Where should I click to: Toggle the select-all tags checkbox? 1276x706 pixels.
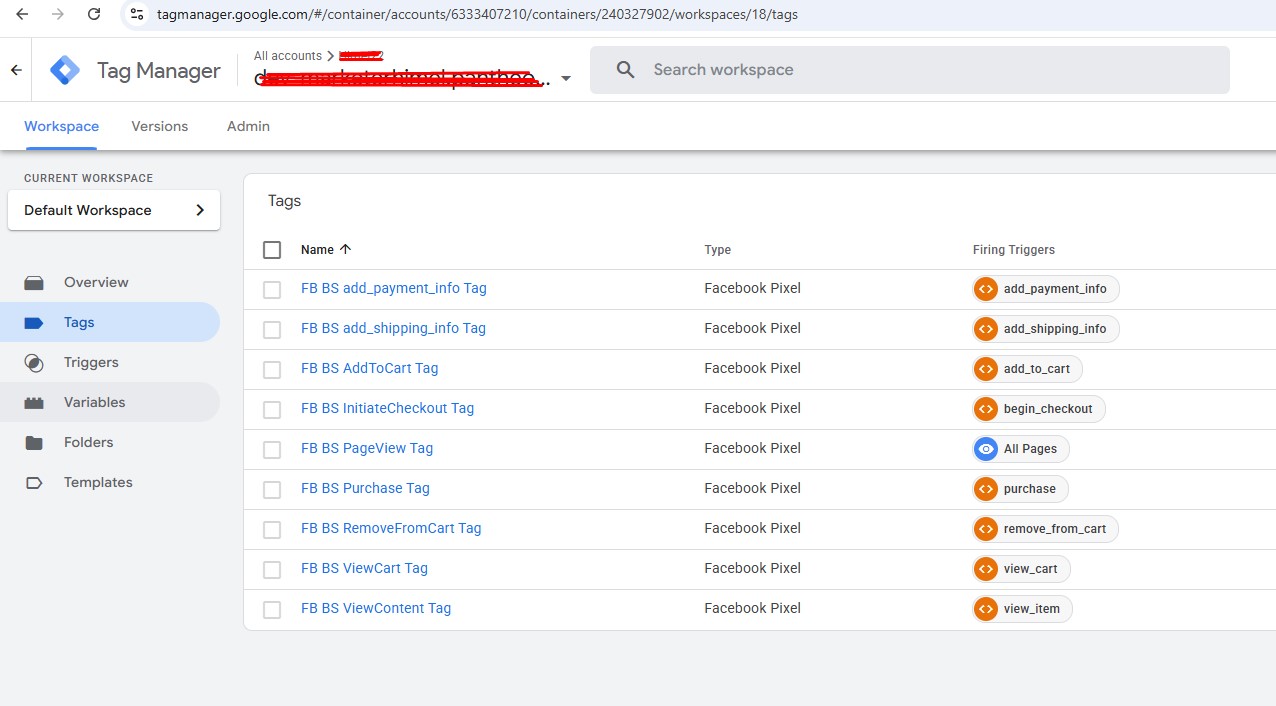pos(272,250)
